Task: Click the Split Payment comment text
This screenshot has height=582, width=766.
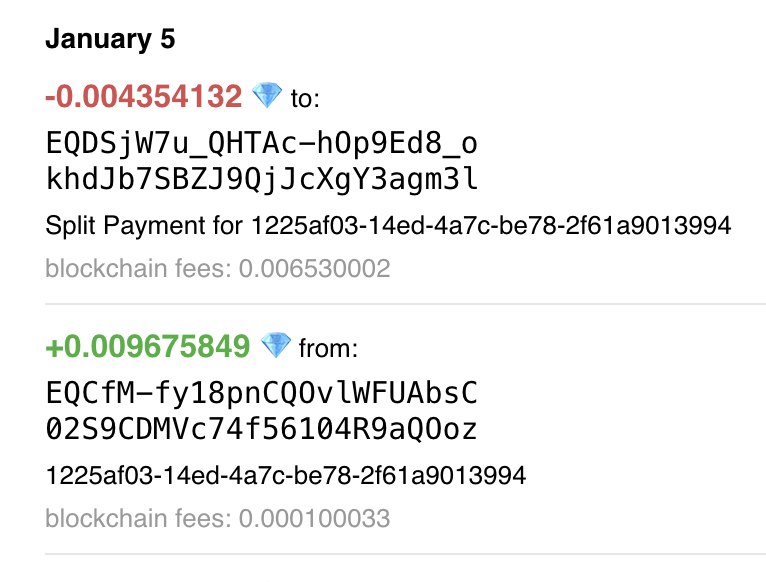Action: 388,226
